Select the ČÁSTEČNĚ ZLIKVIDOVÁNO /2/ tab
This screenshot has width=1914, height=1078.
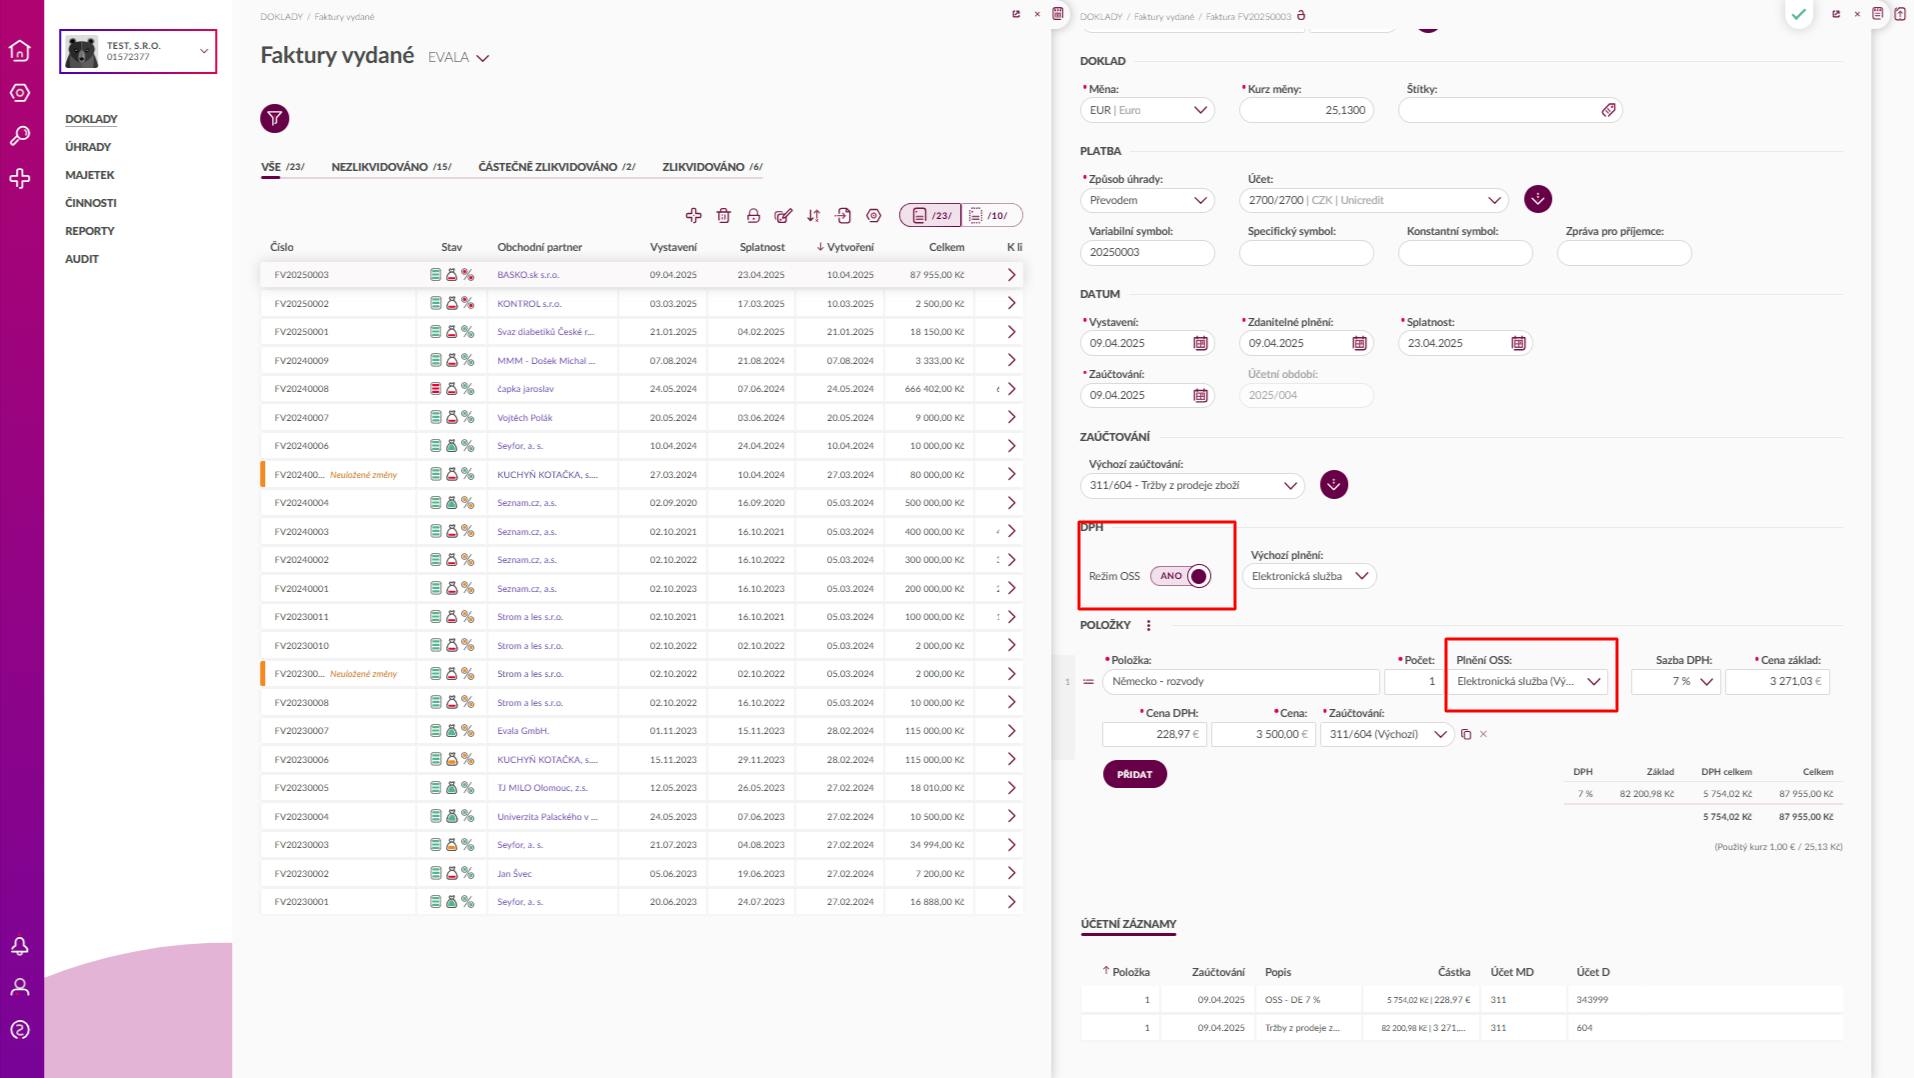pos(557,167)
